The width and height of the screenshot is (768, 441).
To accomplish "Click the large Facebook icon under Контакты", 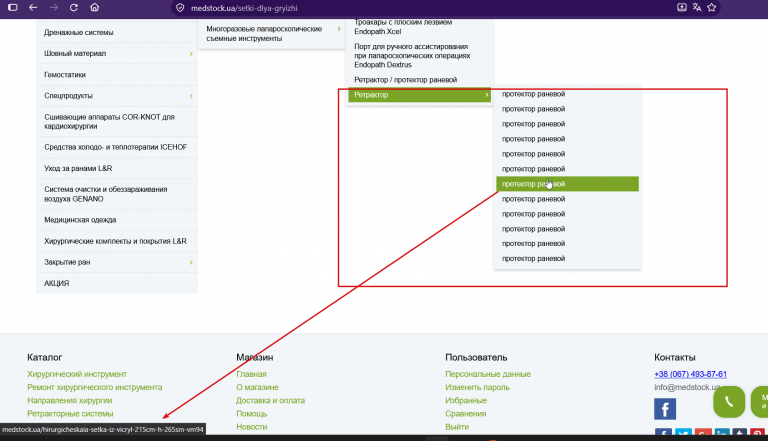I will 665,409.
